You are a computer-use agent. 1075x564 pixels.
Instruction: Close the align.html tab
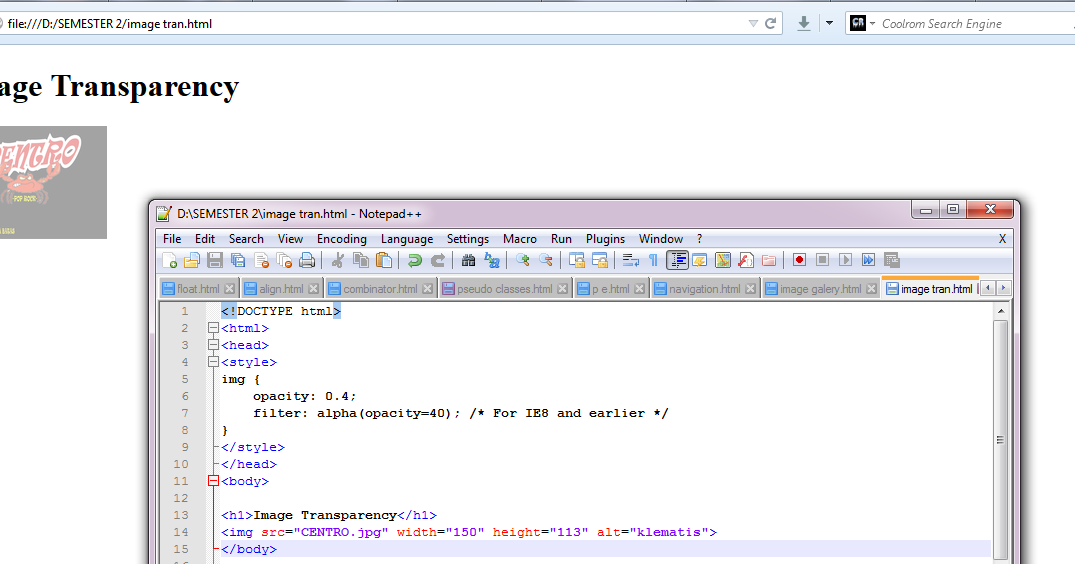click(313, 289)
